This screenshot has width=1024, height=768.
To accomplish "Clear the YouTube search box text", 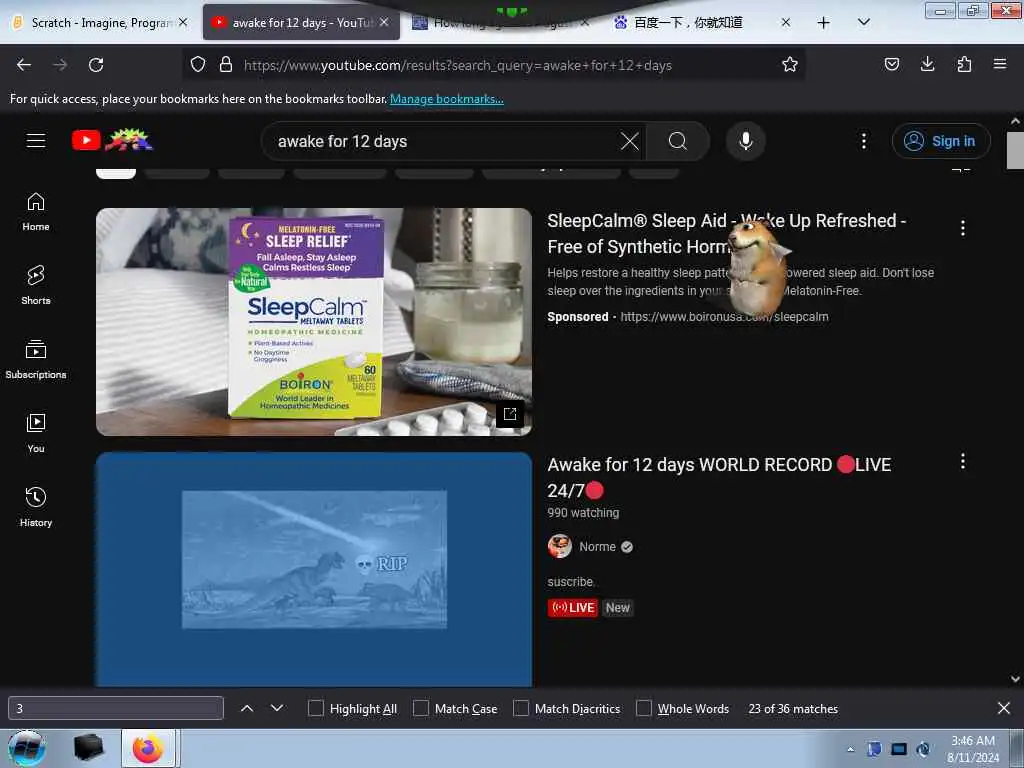I will pyautogui.click(x=630, y=141).
